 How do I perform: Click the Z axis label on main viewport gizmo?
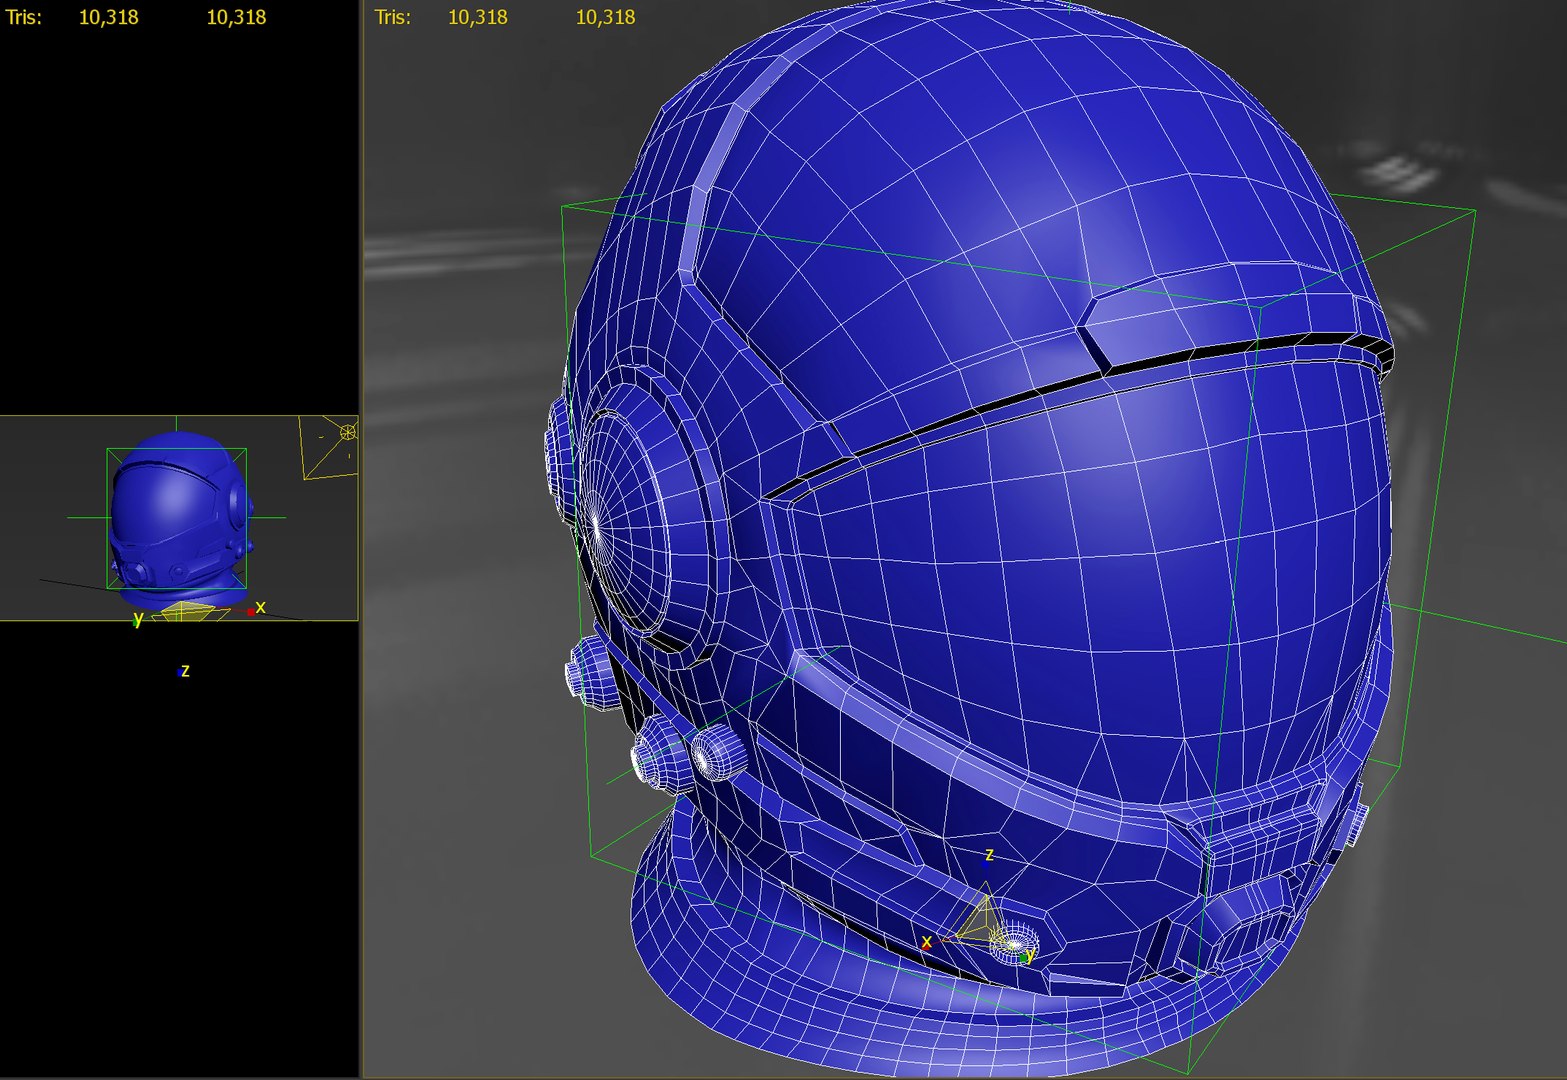989,854
